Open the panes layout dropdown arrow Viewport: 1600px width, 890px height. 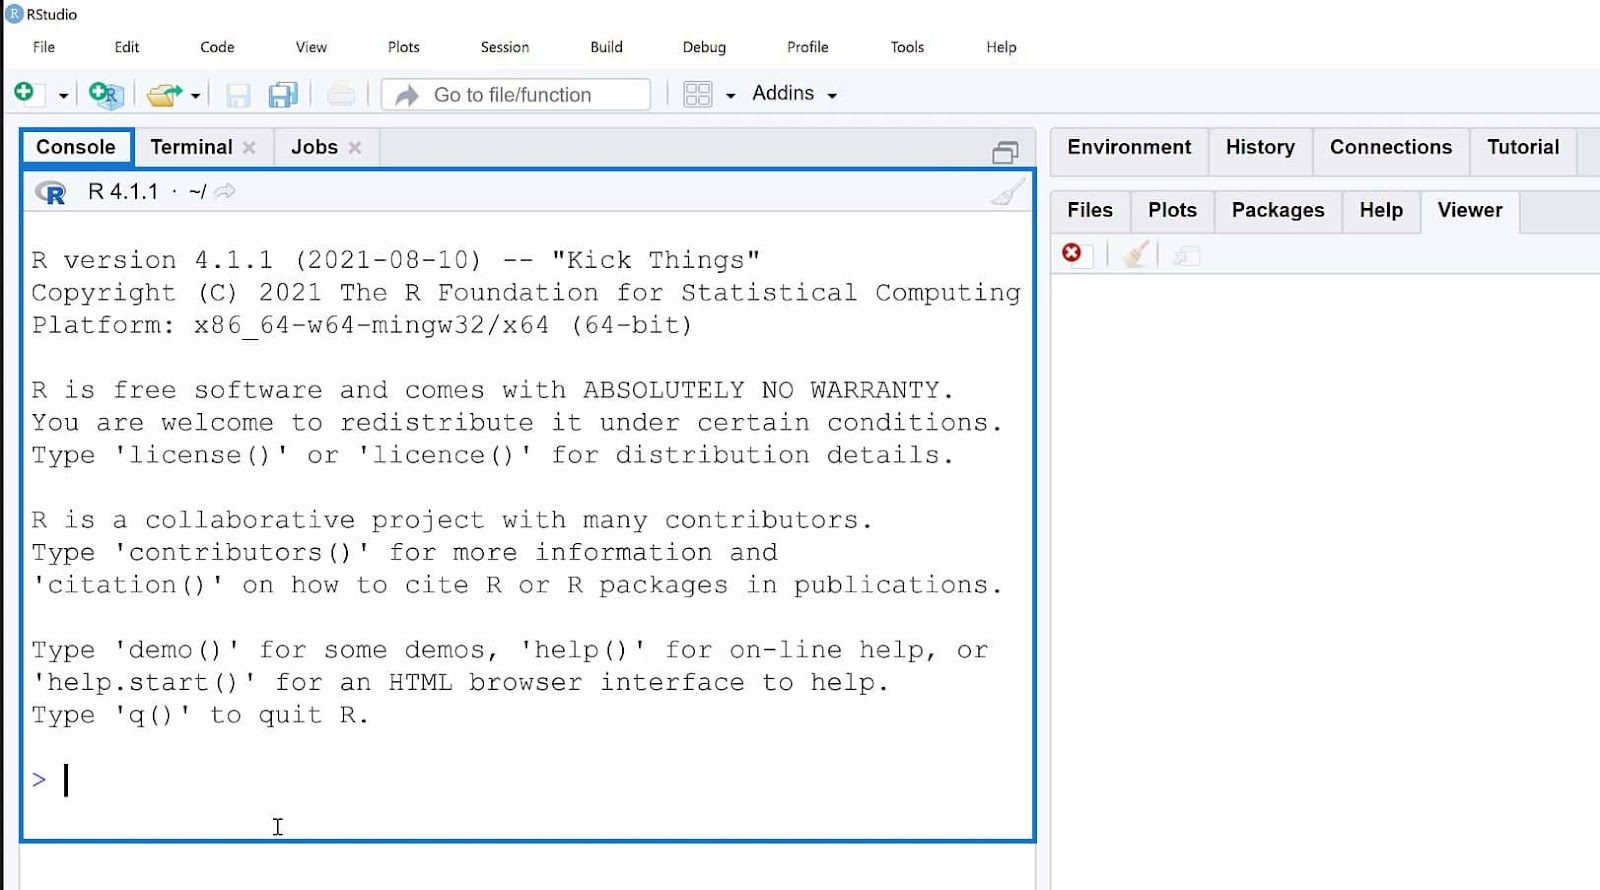click(x=731, y=96)
